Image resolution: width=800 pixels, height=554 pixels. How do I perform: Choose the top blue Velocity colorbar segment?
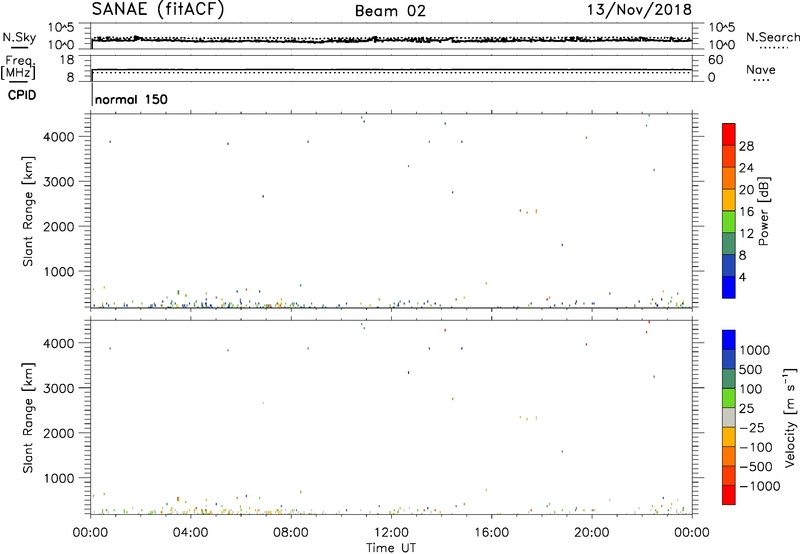(729, 339)
